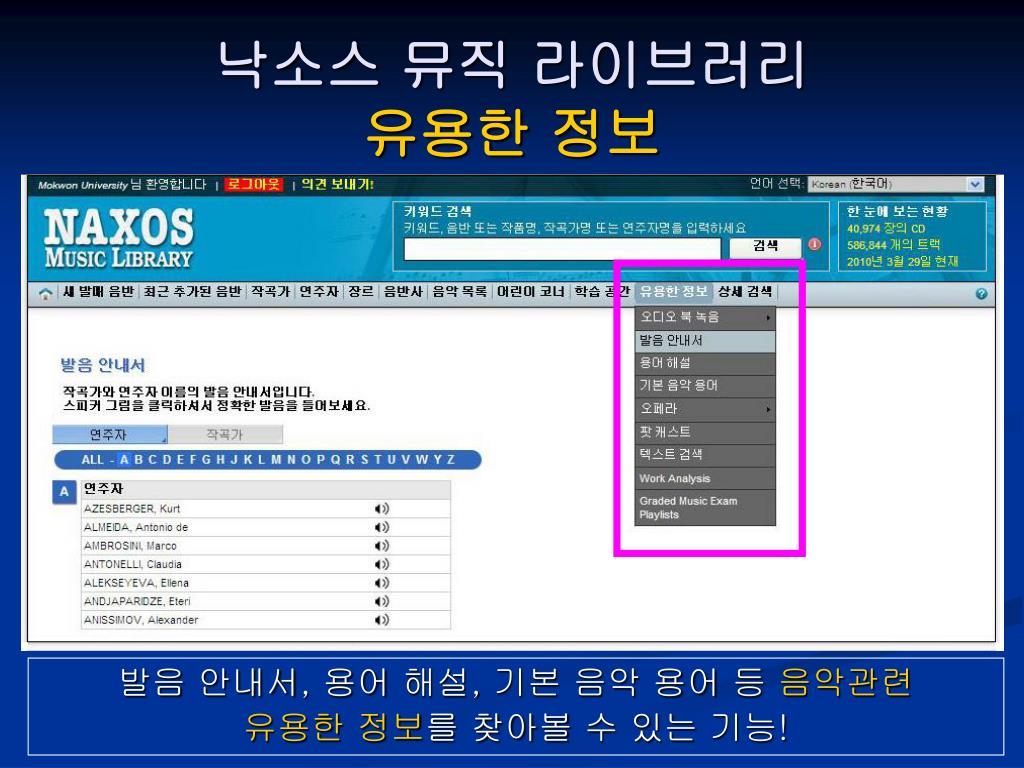Viewport: 1024px width, 768px height.
Task: Click the red 로그아웃 logout button
Action: (x=253, y=185)
